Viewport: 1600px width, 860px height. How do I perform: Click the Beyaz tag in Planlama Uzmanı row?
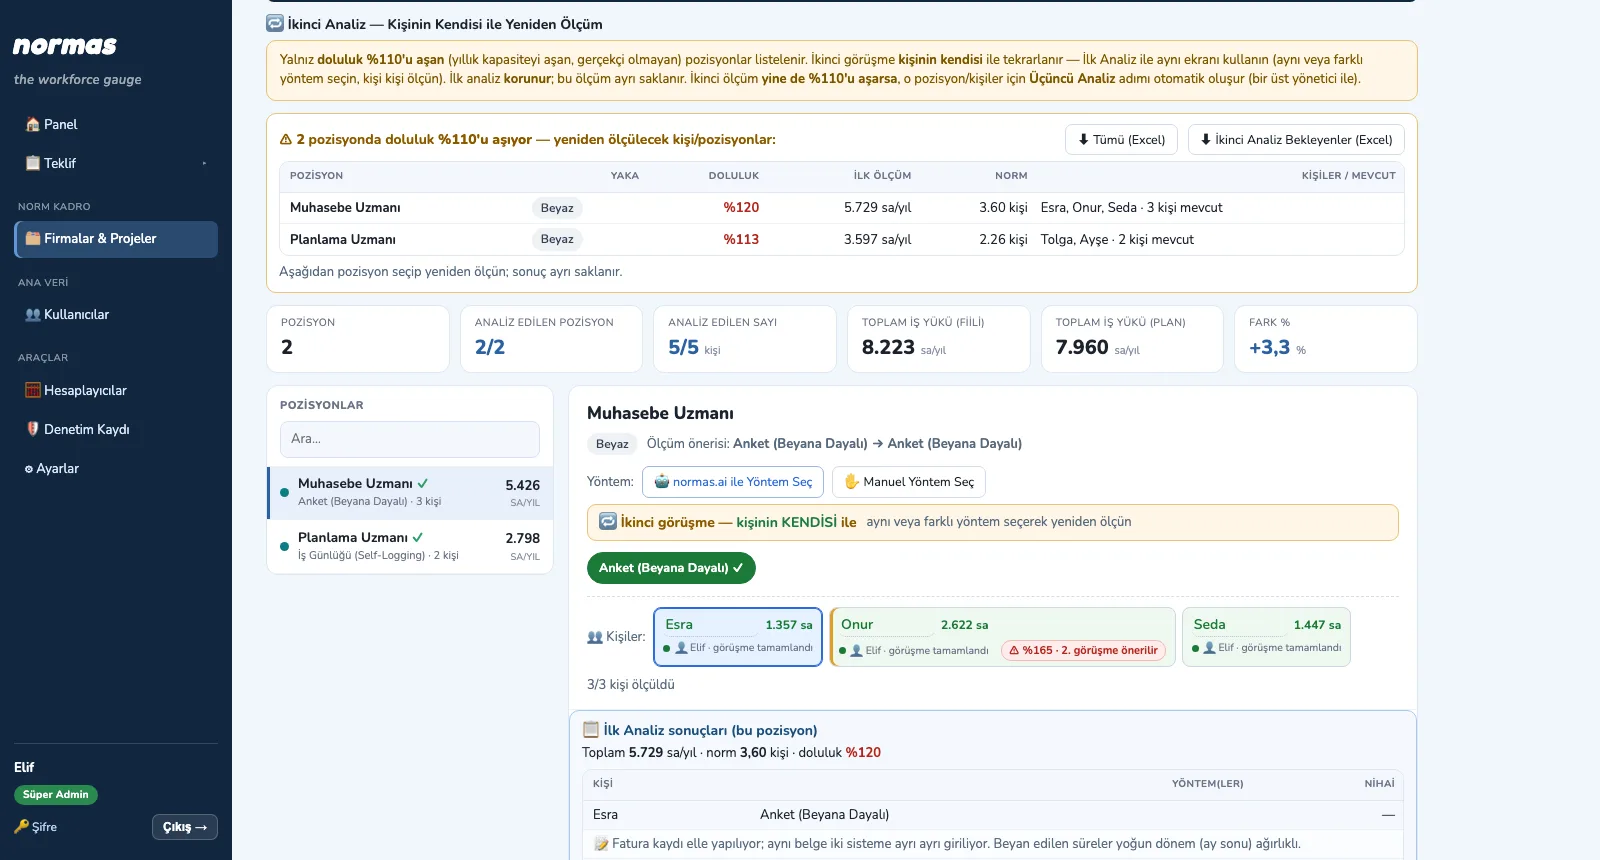click(x=557, y=240)
